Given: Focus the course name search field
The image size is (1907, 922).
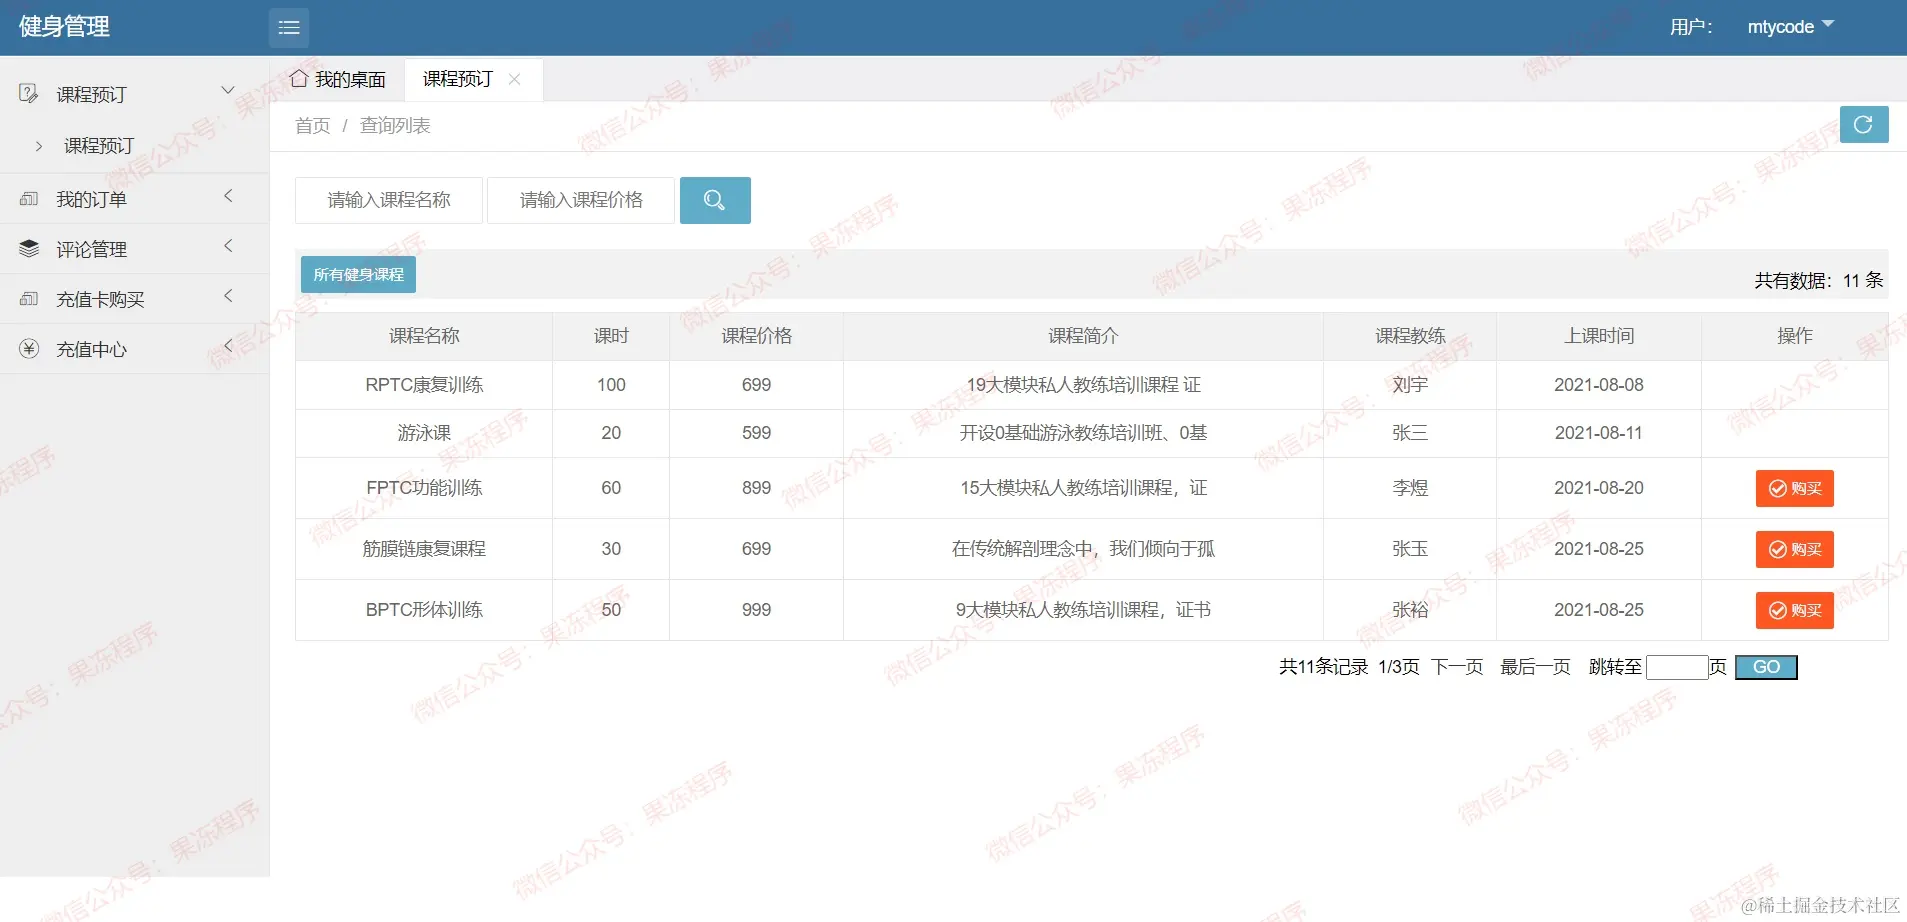Looking at the screenshot, I should click(x=389, y=200).
